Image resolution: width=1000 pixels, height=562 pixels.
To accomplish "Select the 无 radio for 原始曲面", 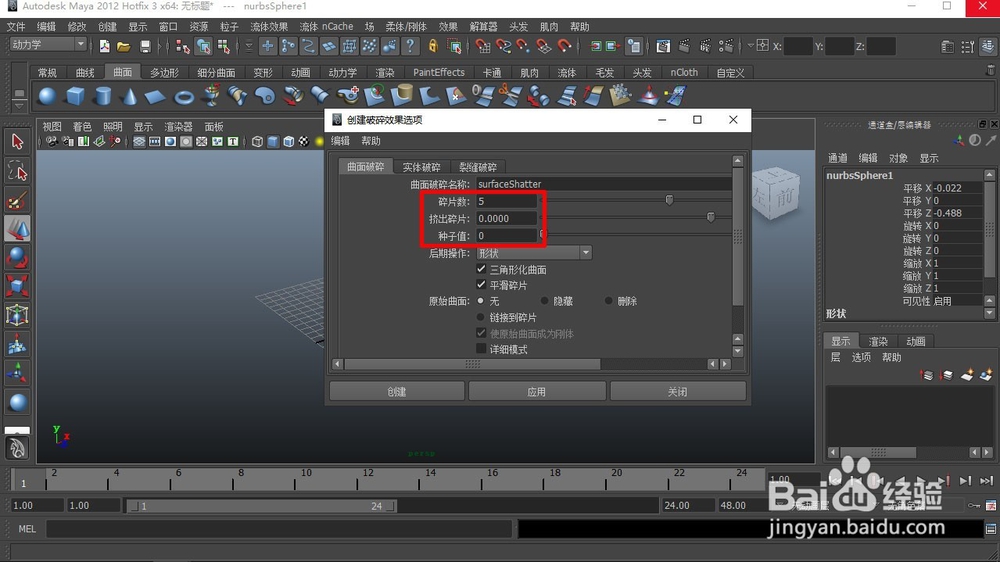I will (x=481, y=300).
